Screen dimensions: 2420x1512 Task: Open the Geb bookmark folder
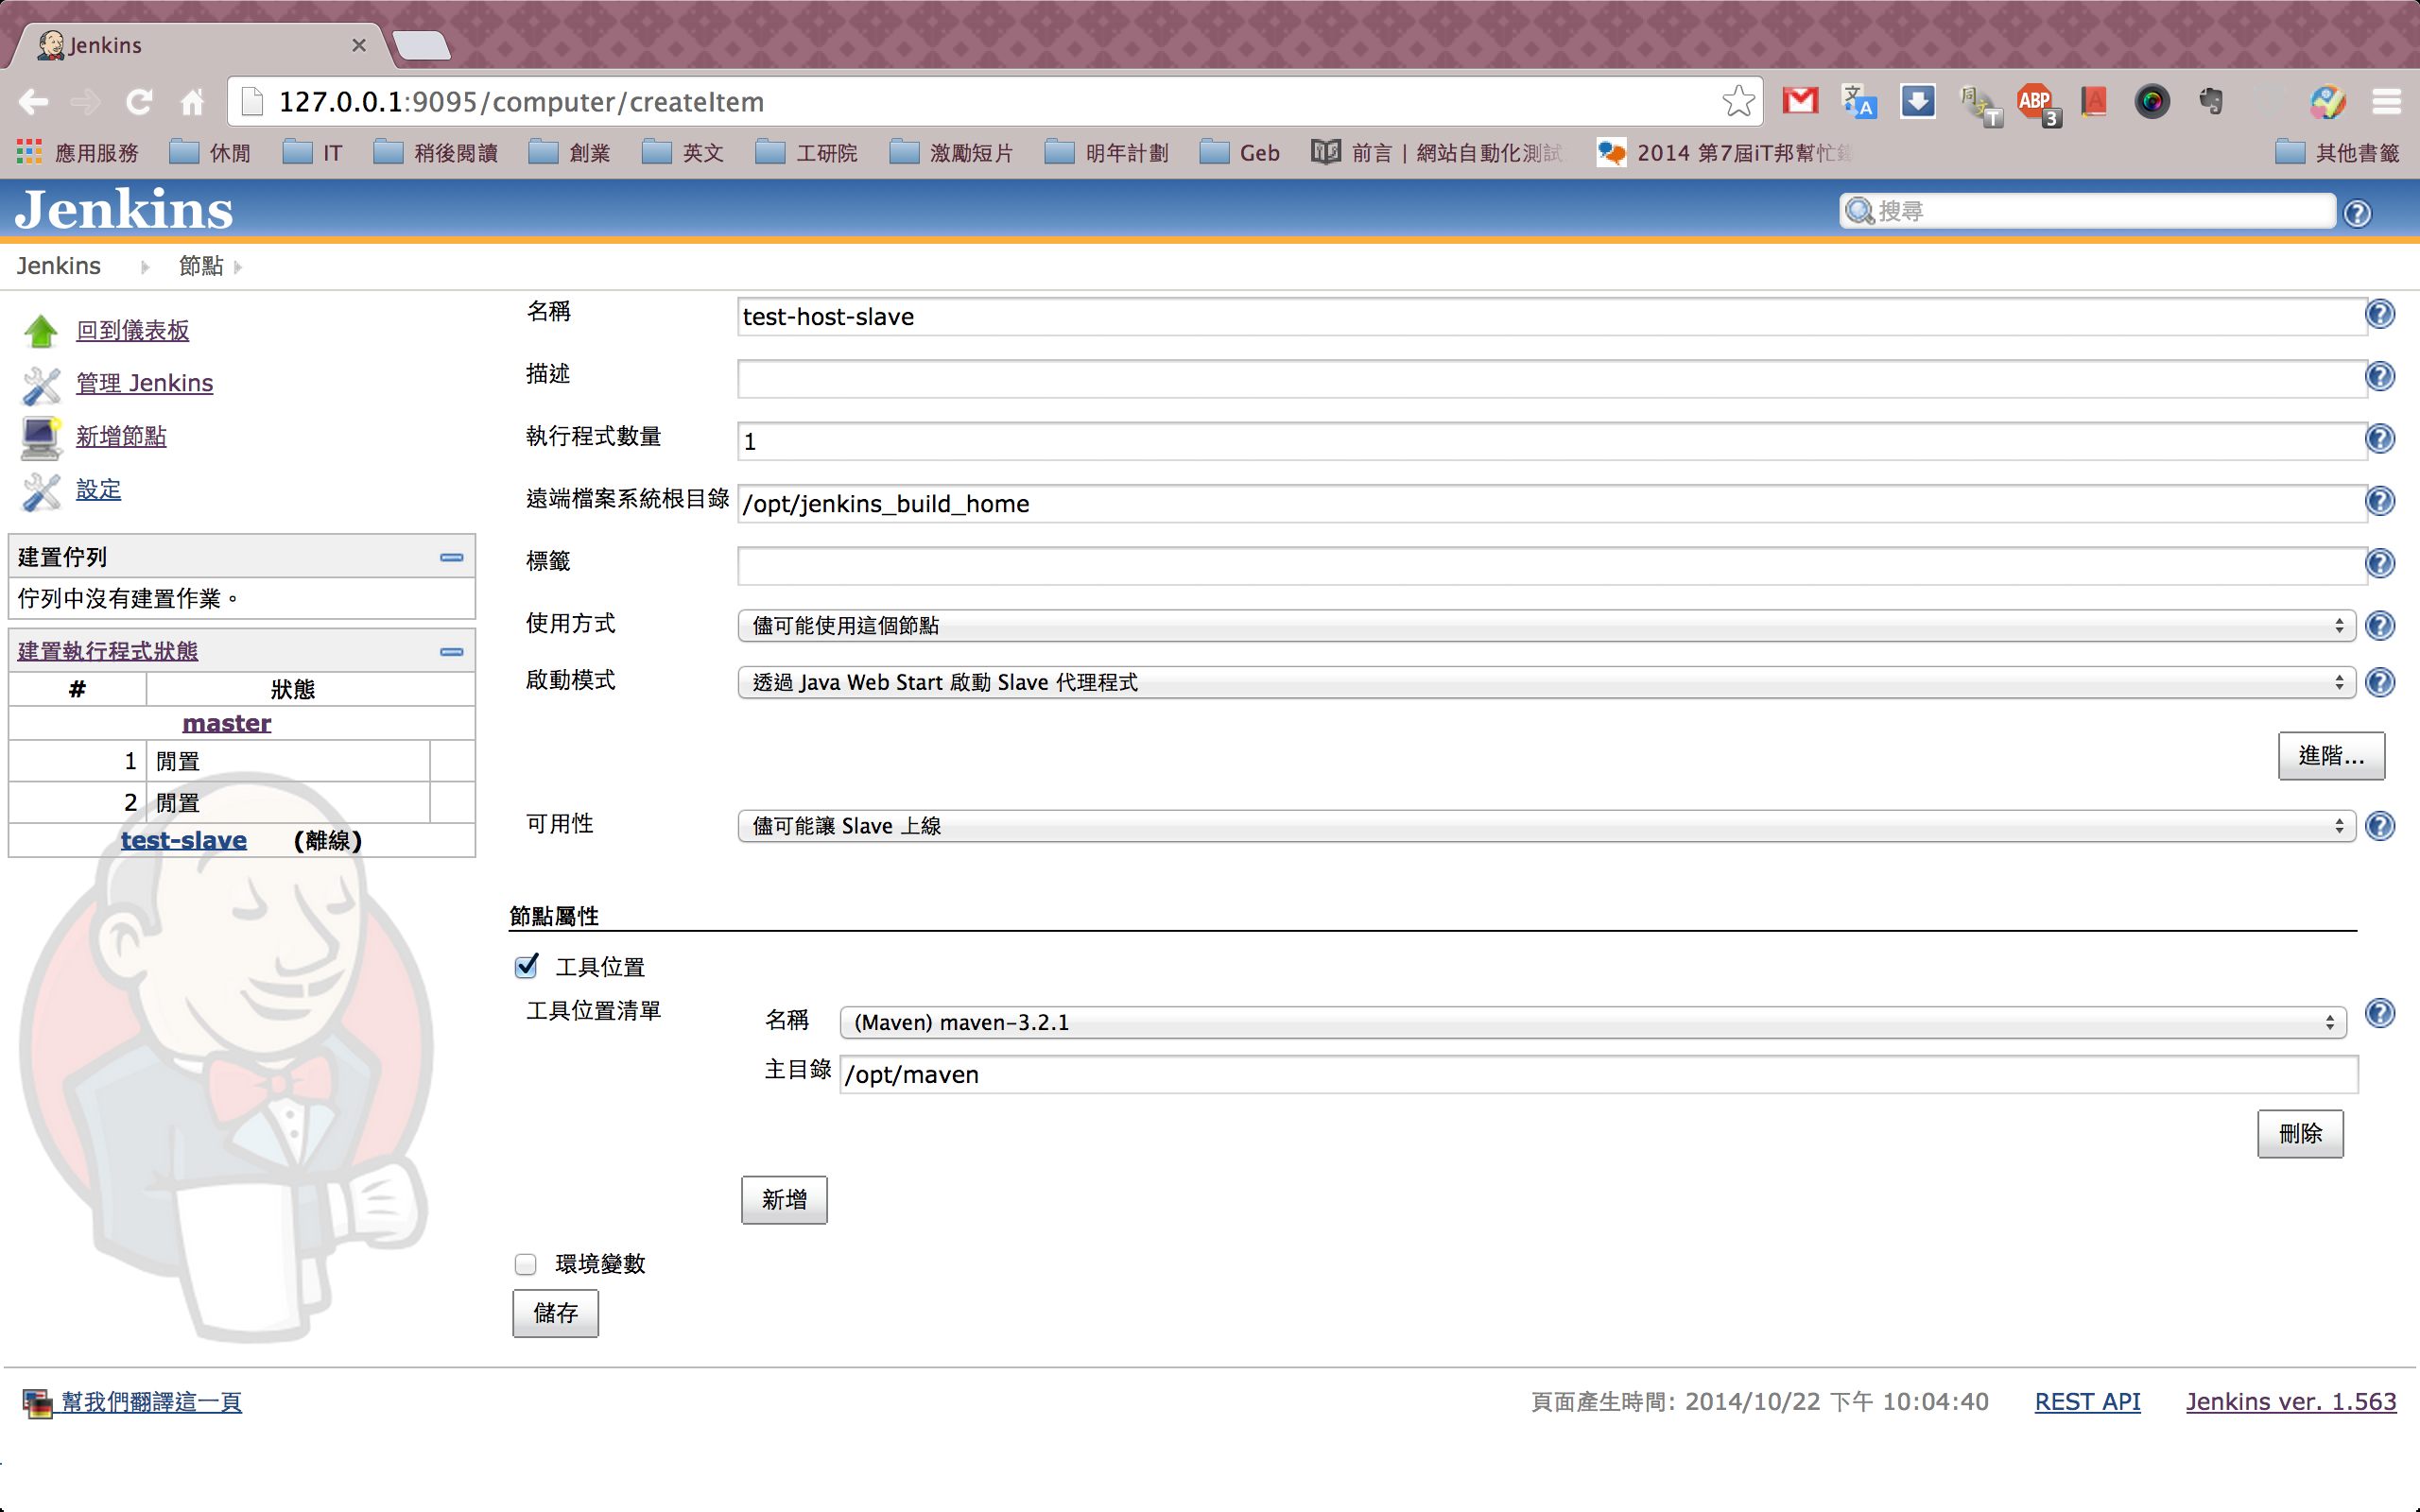[x=1240, y=153]
